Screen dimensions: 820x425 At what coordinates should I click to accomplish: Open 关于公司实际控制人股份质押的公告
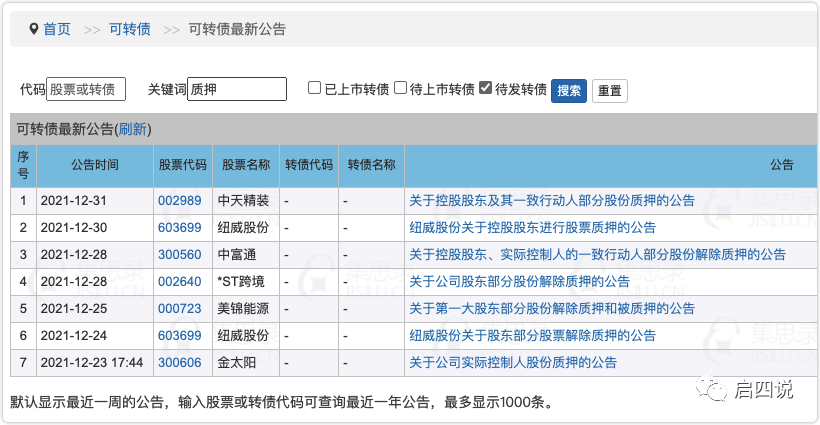513,363
